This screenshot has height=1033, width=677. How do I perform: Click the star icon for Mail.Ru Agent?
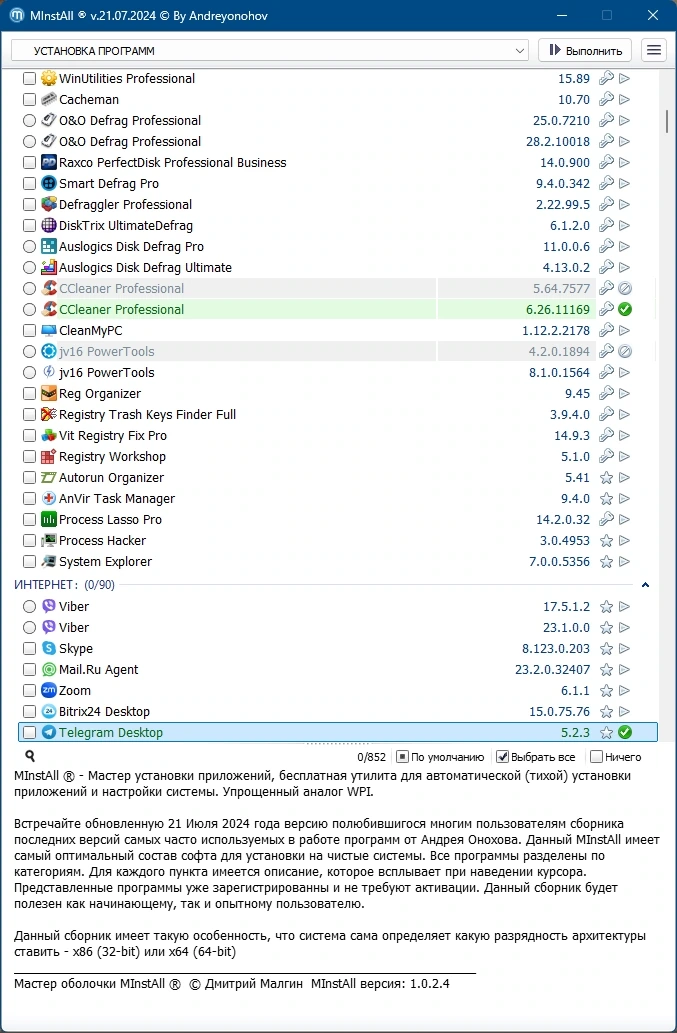[x=607, y=669]
